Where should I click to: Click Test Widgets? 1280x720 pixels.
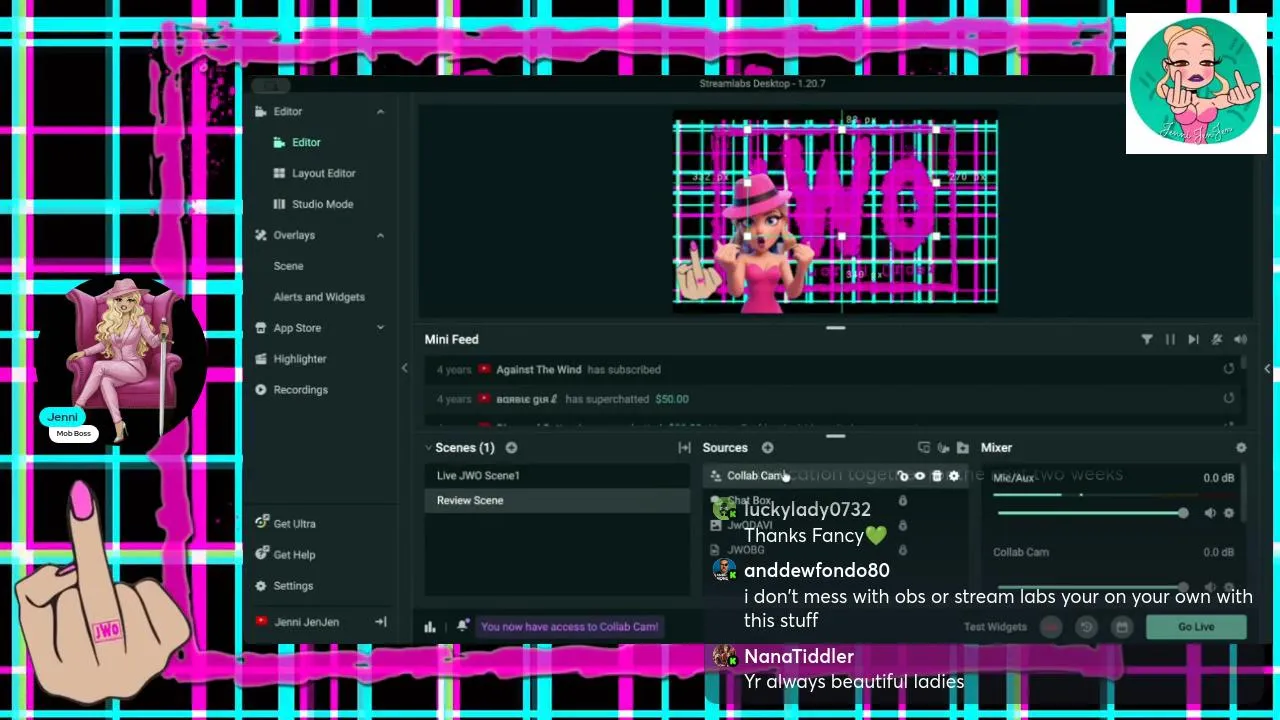pyautogui.click(x=995, y=627)
